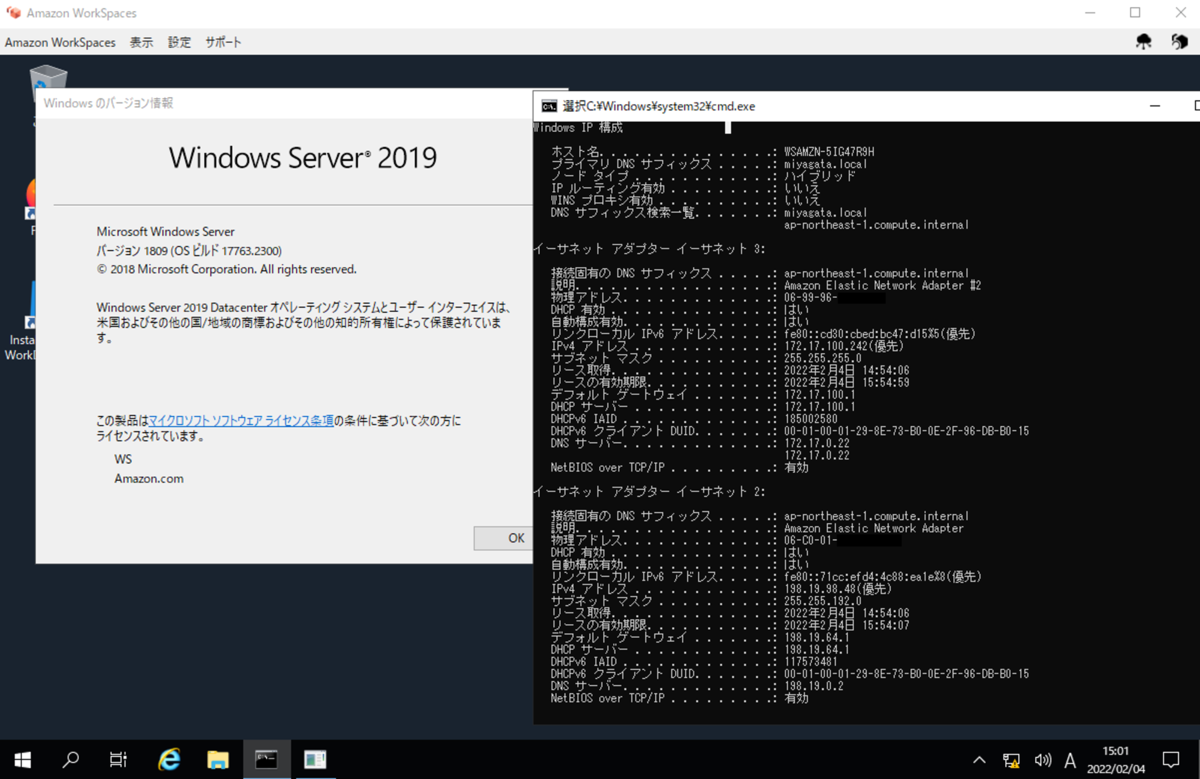Viewport: 1200px width, 779px height.
Task: Click the cmd.exe title bar icon
Action: tap(549, 105)
